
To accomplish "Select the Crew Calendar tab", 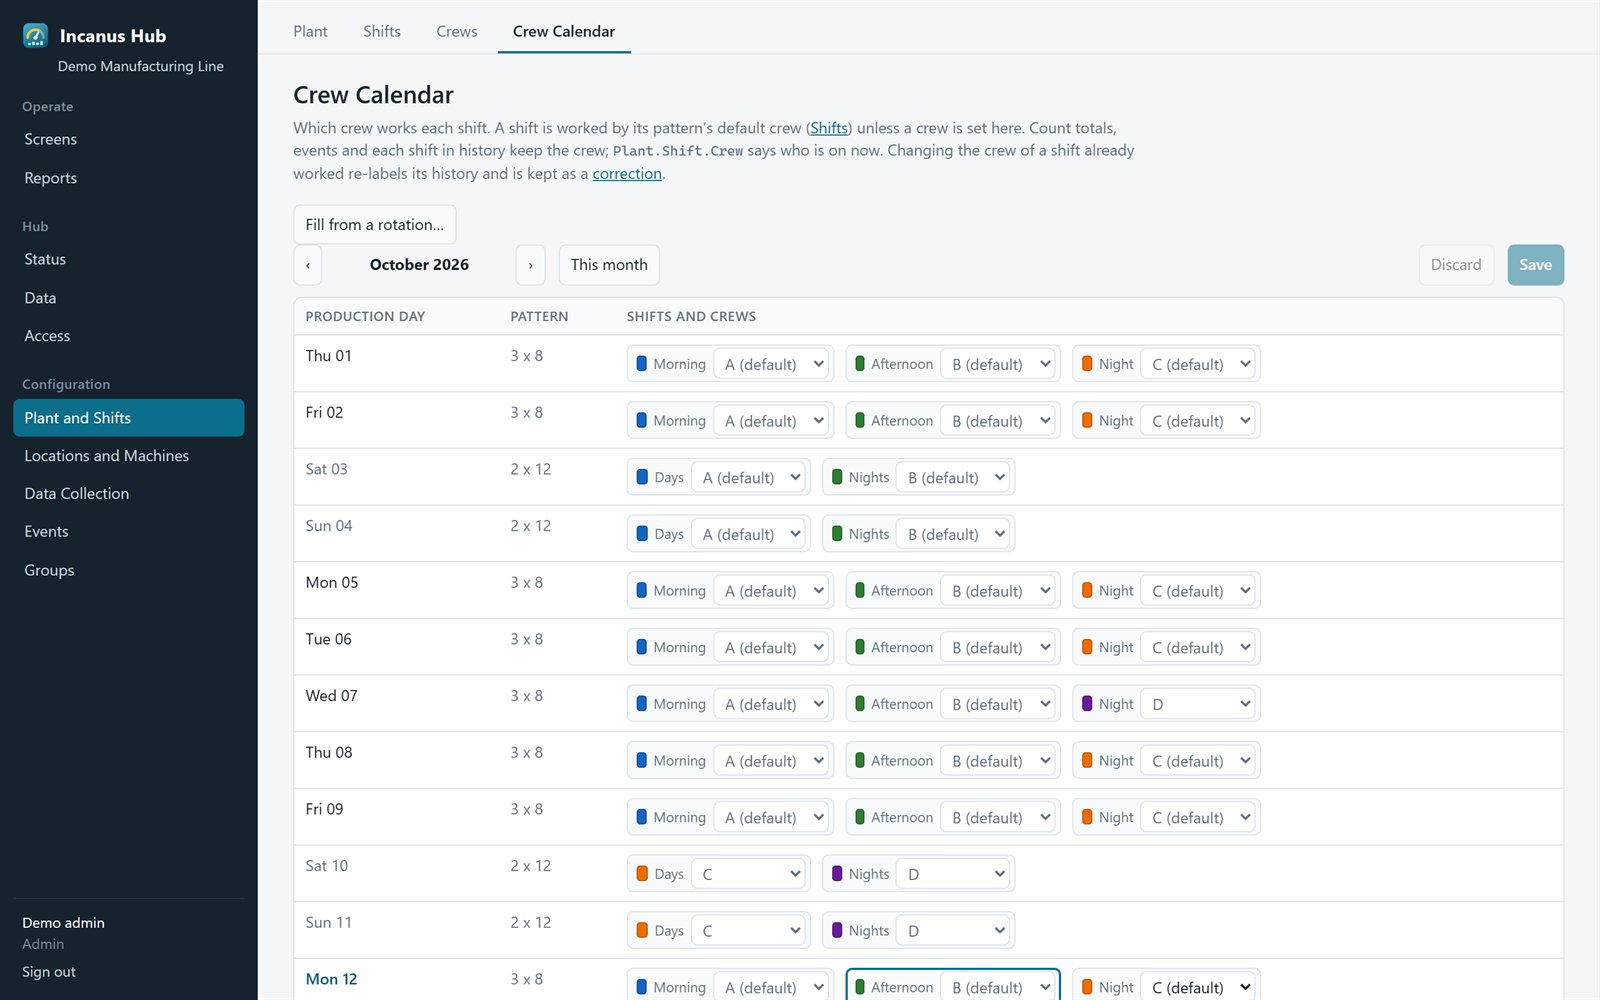I will (x=564, y=31).
